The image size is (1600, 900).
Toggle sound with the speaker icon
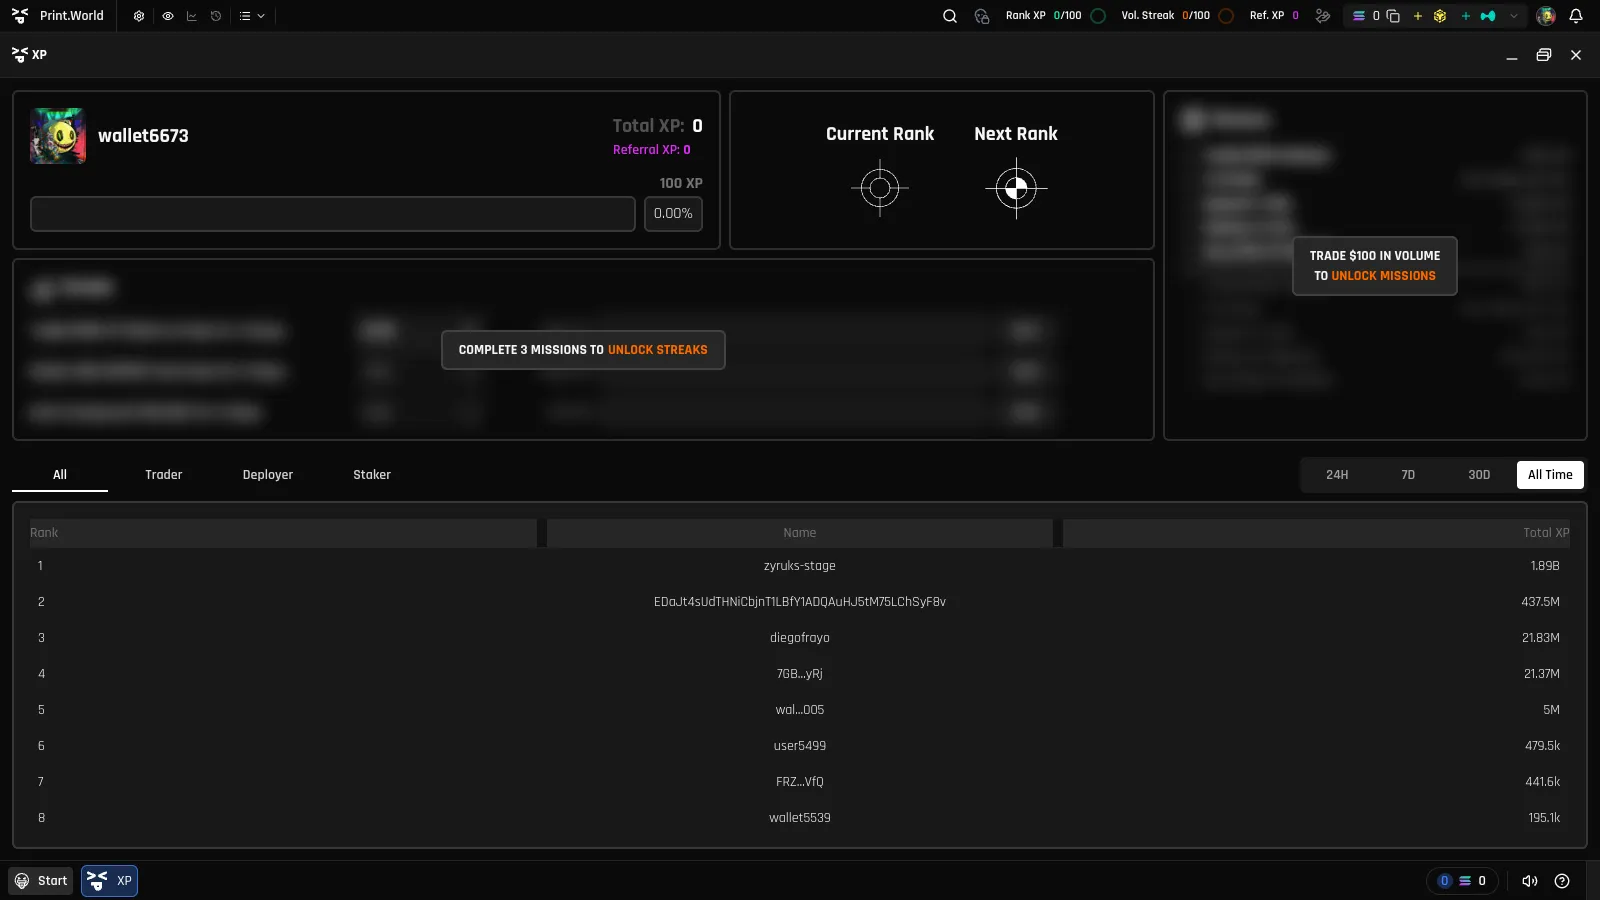pyautogui.click(x=1529, y=881)
